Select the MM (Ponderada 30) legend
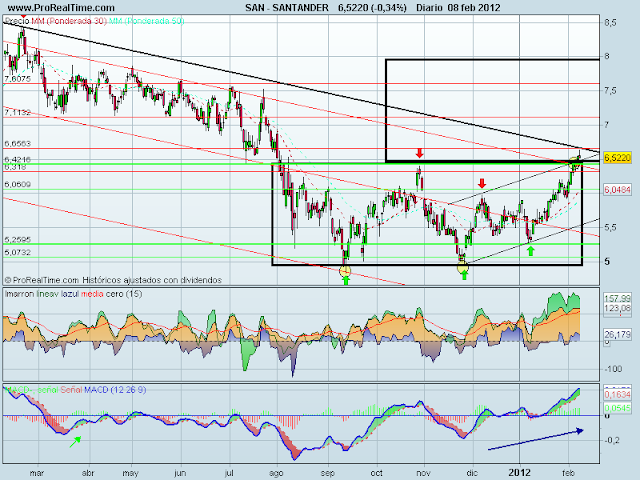 pos(69,21)
